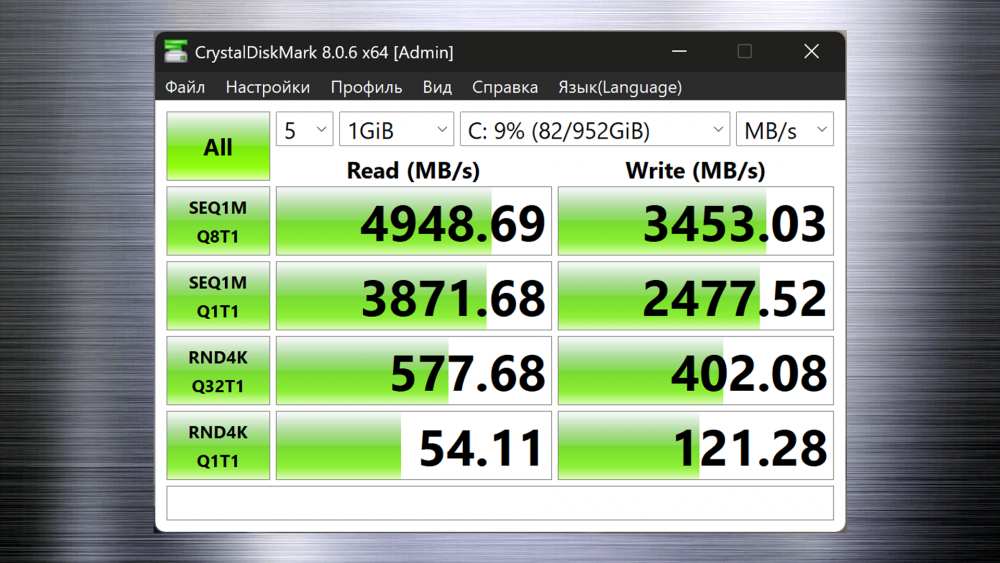Click the 2477.52 write result
Viewport: 1000px width, 563px height.
point(696,296)
